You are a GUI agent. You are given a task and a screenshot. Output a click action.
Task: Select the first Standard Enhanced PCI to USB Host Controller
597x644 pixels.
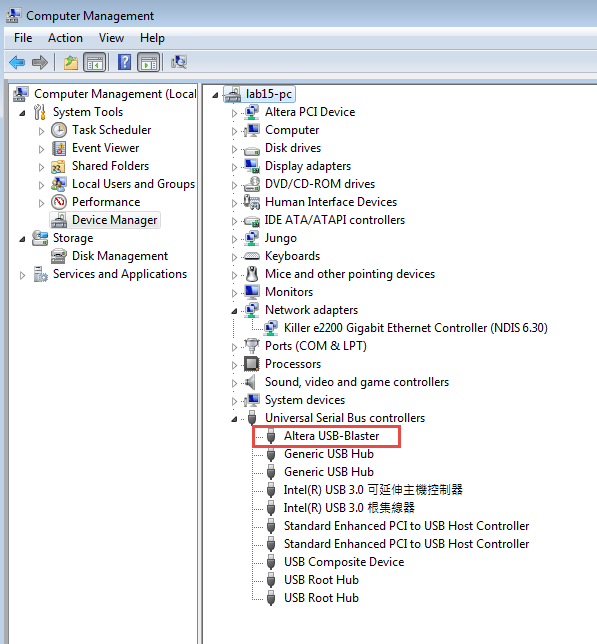[x=406, y=526]
